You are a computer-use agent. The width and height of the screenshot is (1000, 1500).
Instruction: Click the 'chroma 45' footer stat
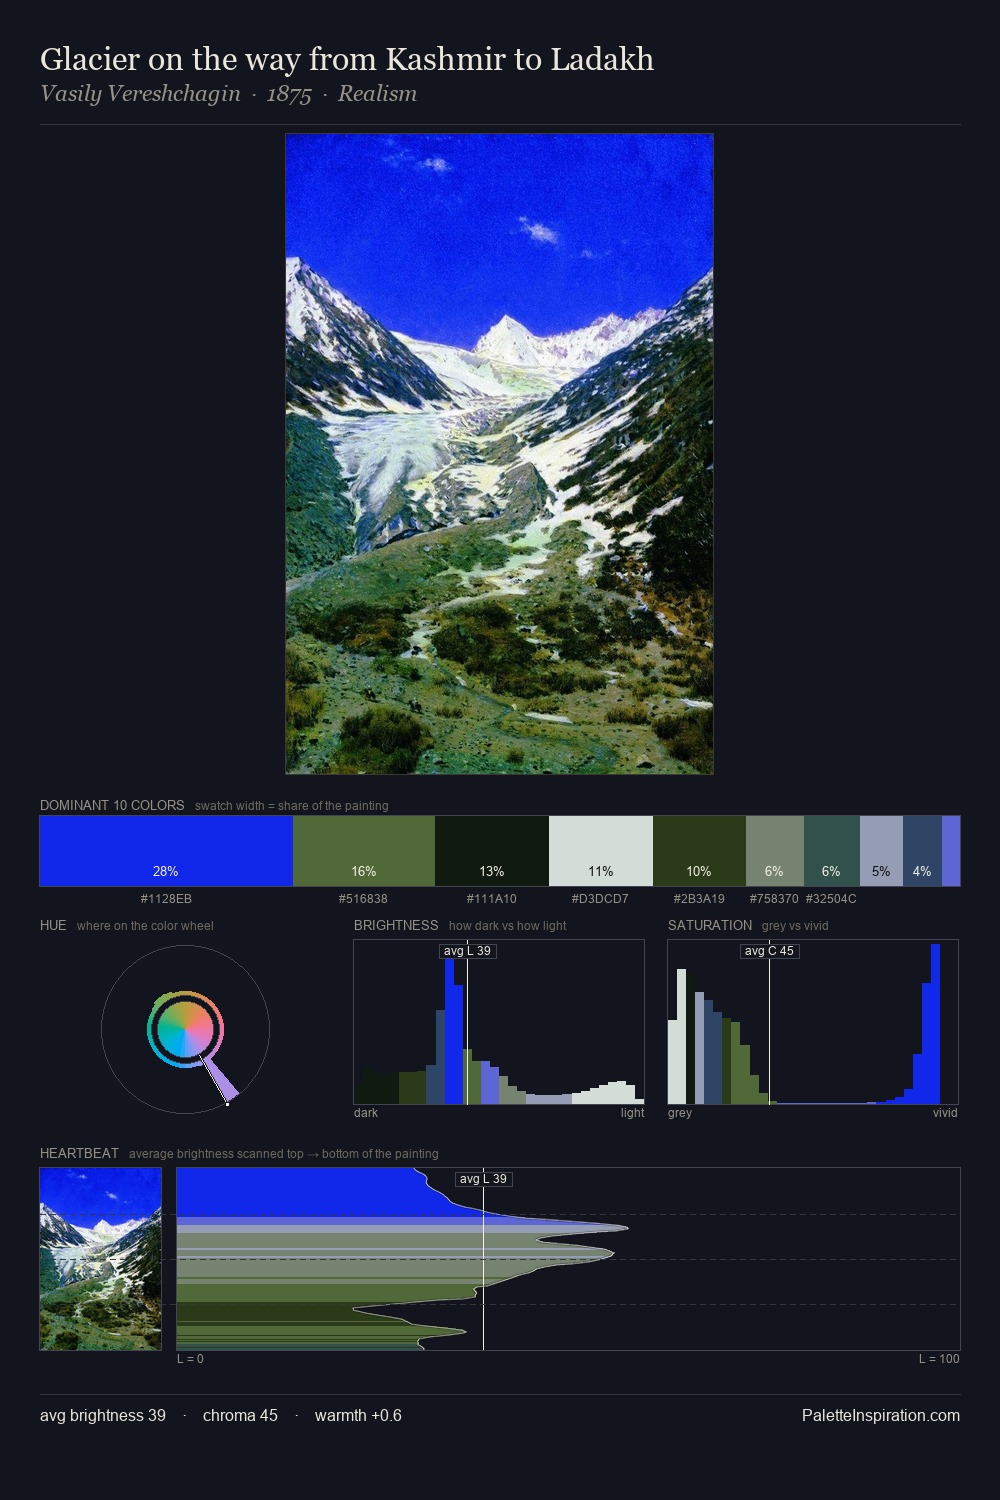[240, 1415]
